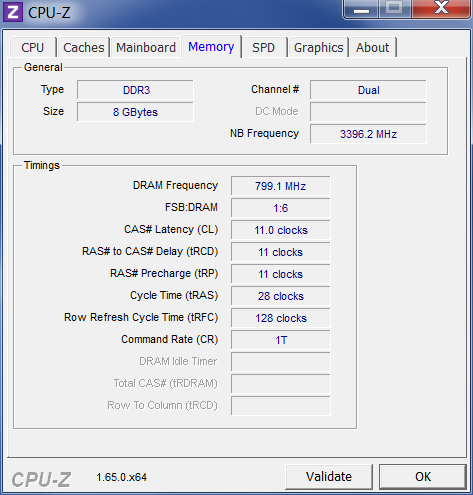Click the Memory tab
Image resolution: width=473 pixels, height=495 pixels.
point(211,47)
